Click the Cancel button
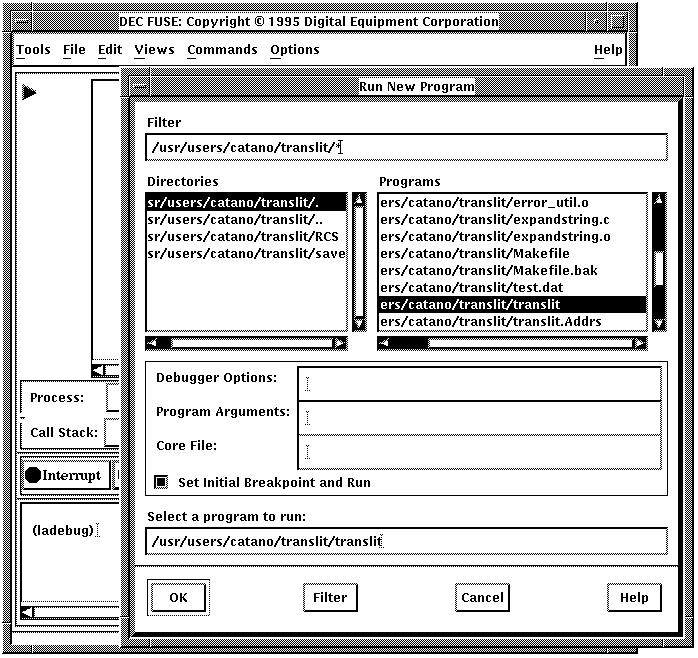The image size is (698, 658). pyautogui.click(x=482, y=598)
